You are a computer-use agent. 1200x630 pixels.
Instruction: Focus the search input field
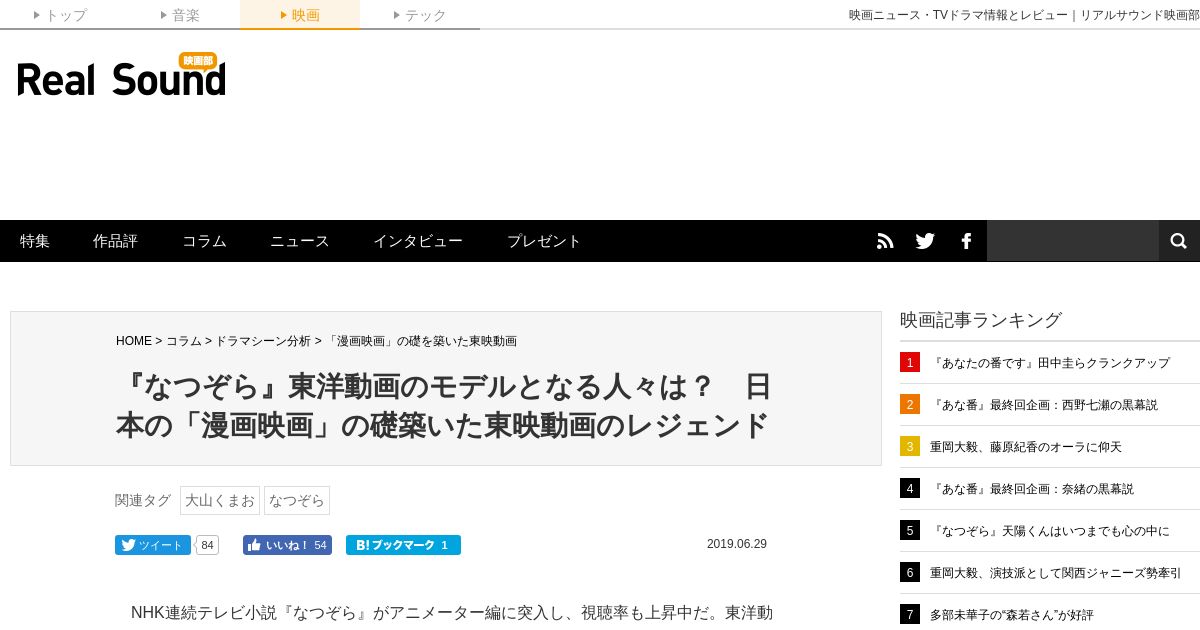click(1073, 241)
